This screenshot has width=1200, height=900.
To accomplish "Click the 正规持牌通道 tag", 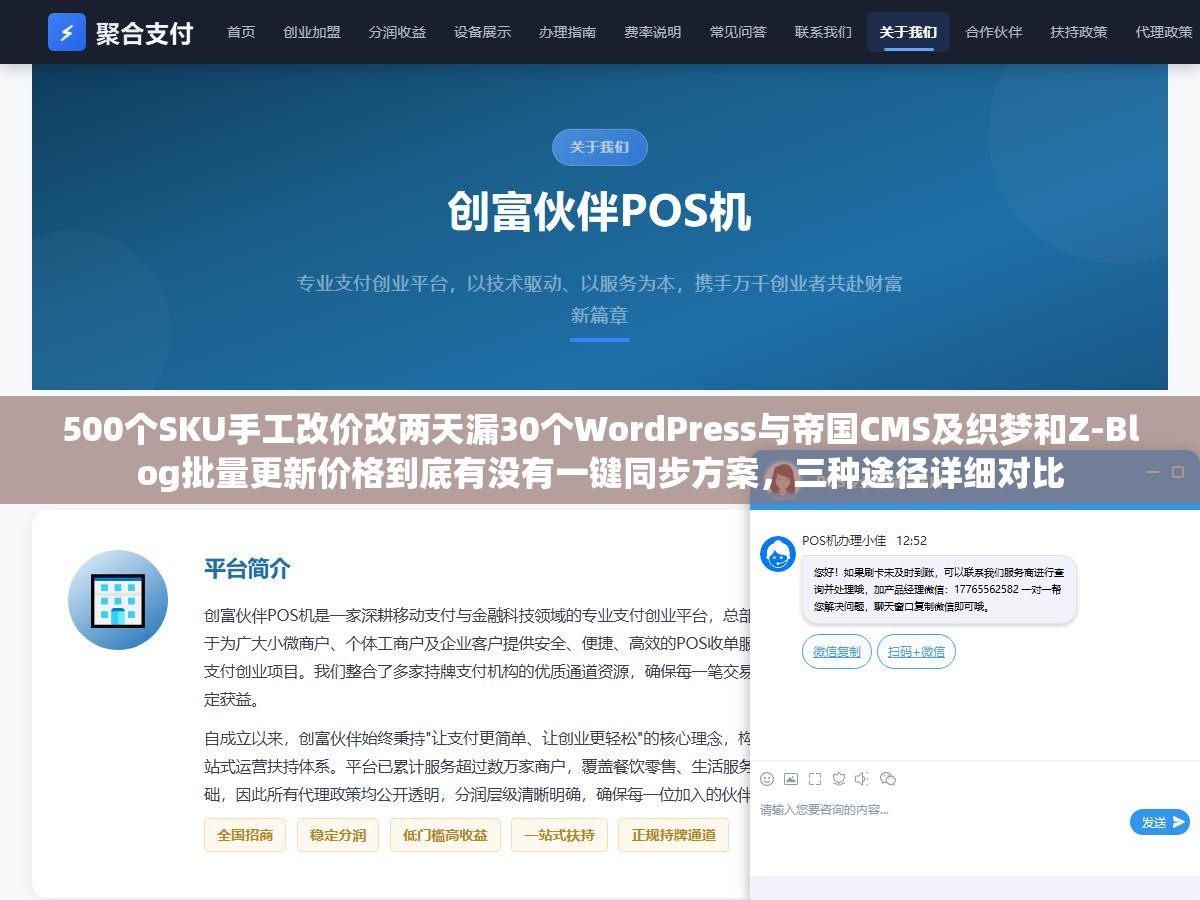I will pos(674,835).
